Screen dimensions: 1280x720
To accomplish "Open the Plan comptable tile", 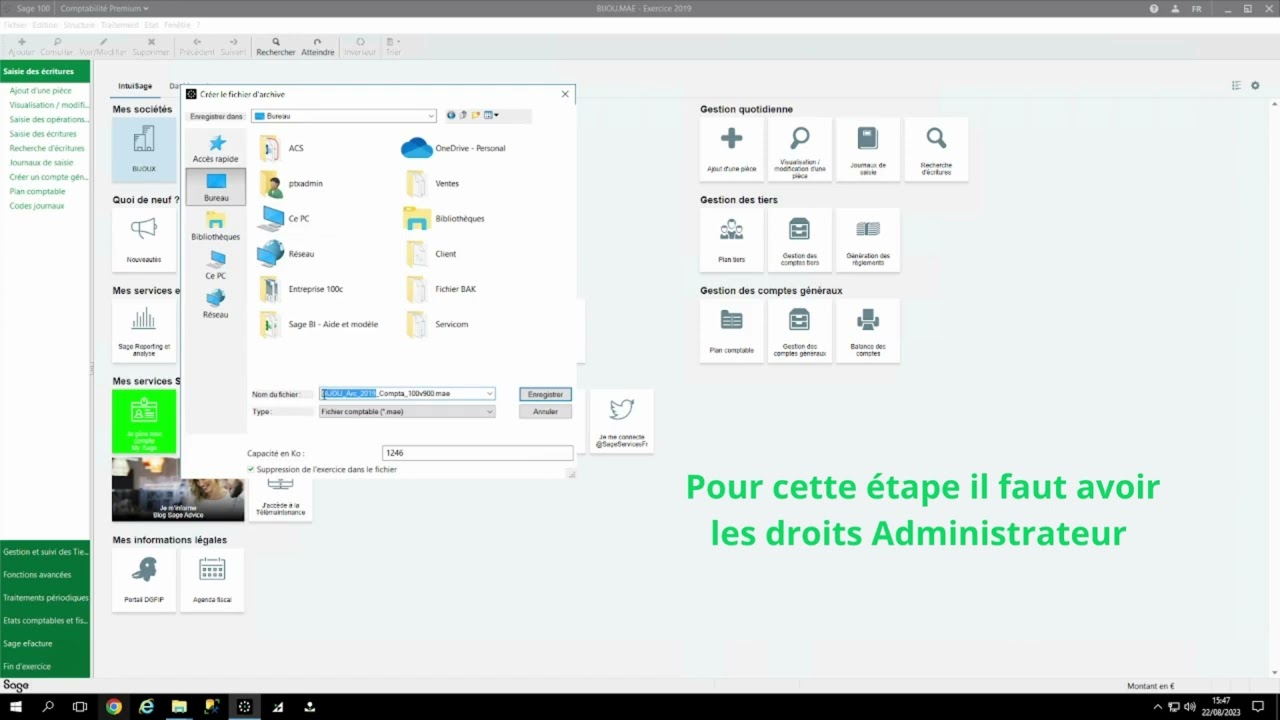I will tap(732, 331).
